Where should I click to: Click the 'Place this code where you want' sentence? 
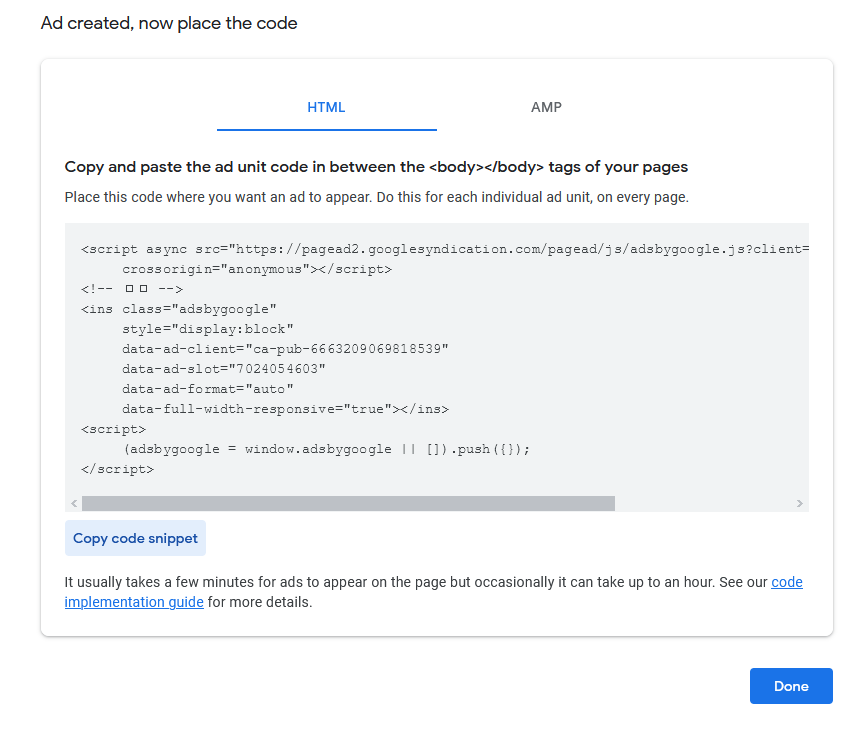coord(377,197)
